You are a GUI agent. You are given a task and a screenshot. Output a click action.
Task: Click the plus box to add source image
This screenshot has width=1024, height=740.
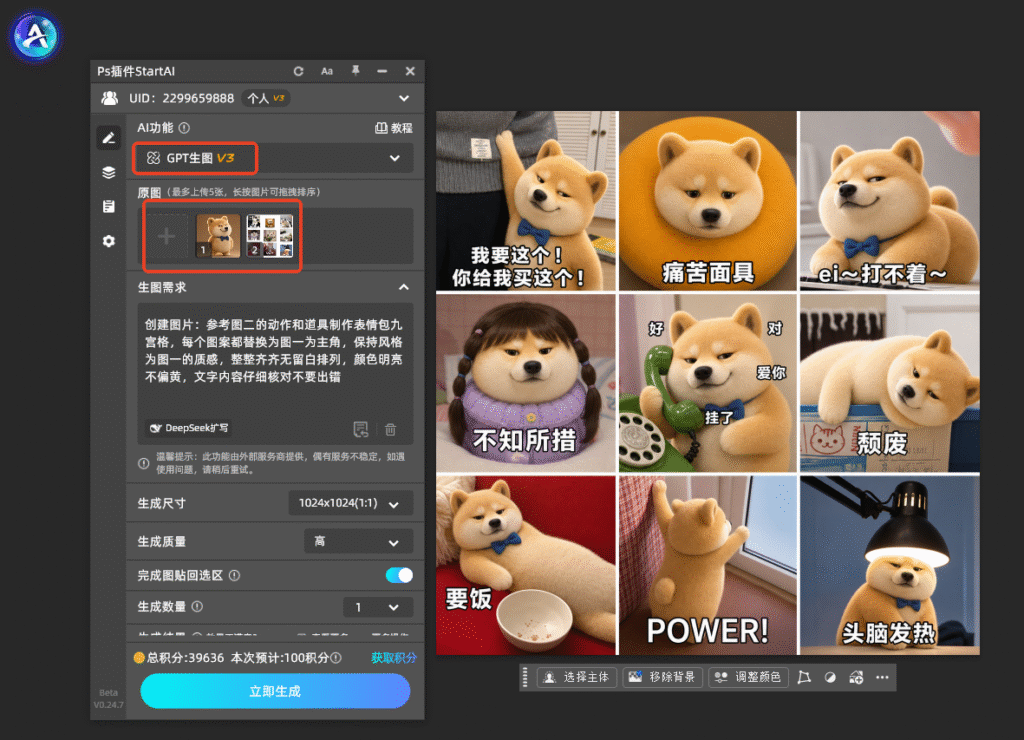(167, 236)
